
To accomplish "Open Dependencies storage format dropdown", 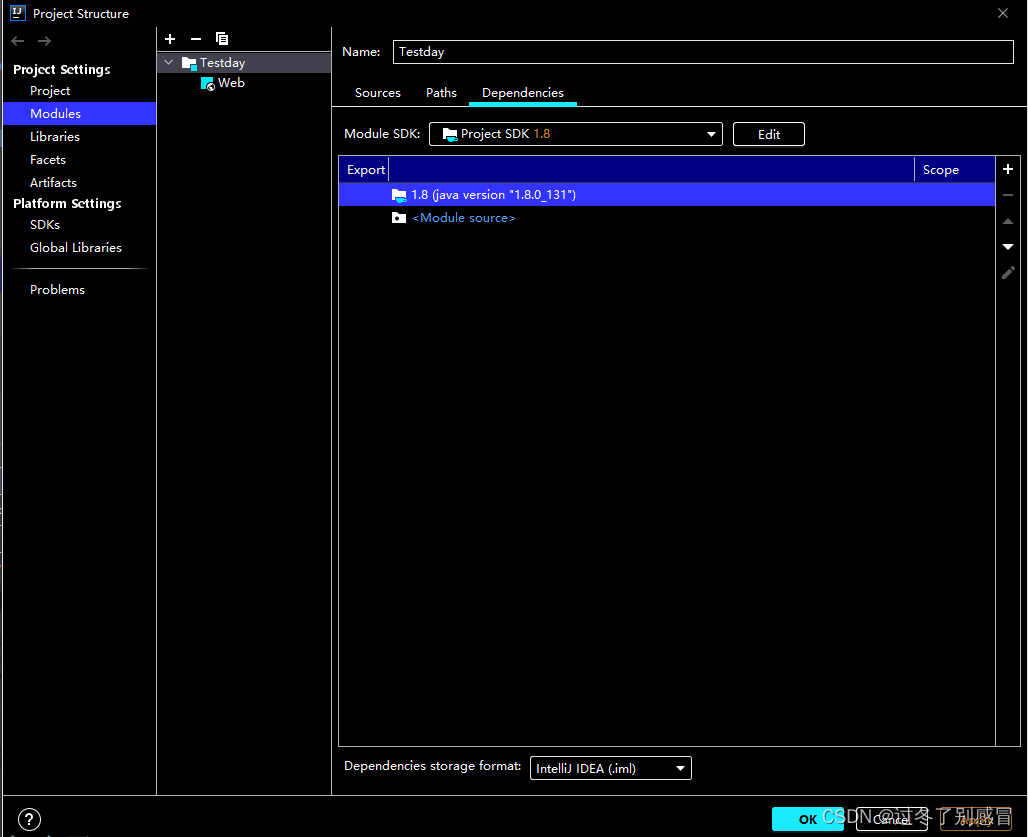I will point(610,768).
